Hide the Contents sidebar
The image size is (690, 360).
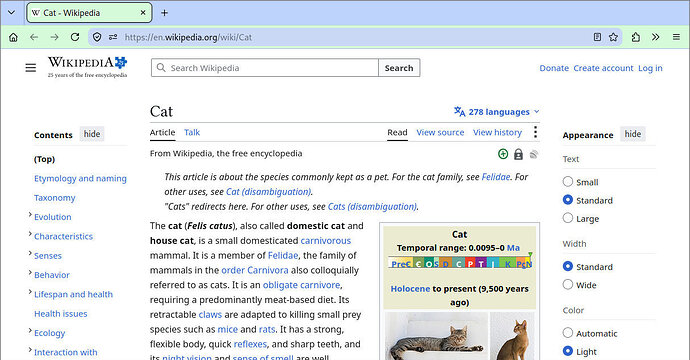[92, 134]
